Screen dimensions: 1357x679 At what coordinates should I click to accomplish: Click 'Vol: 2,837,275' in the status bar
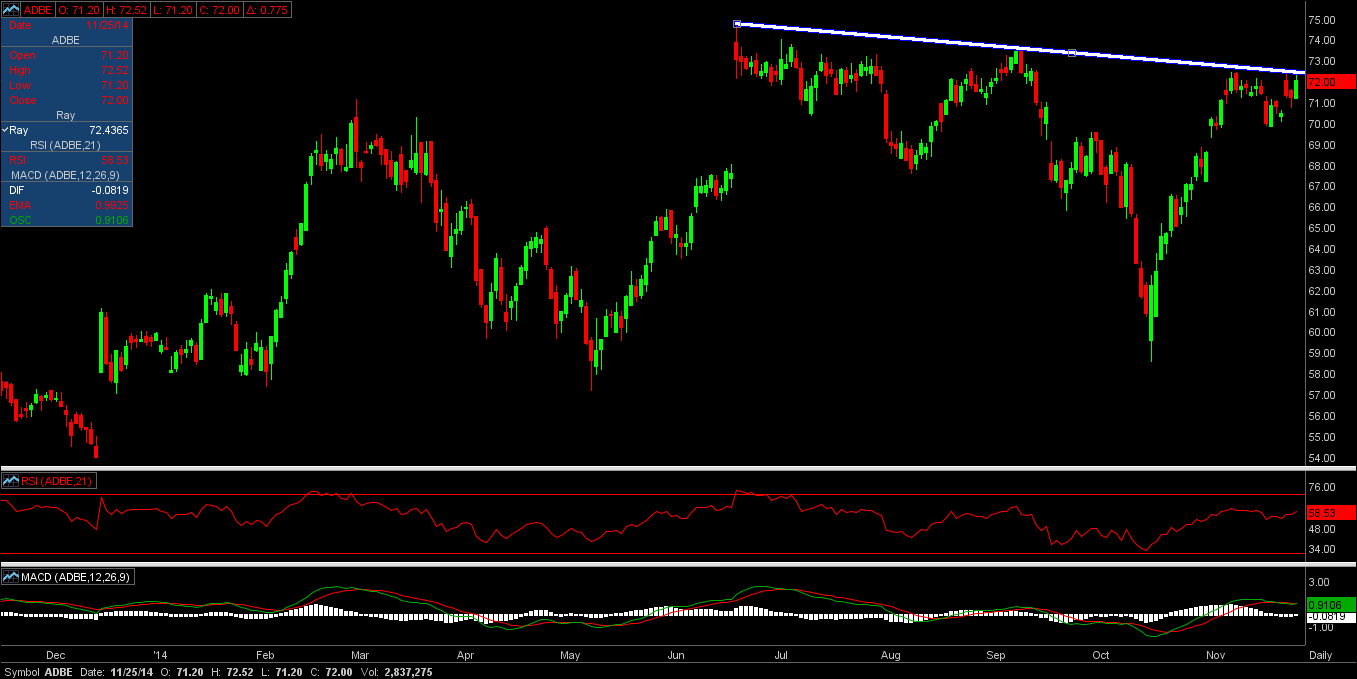(x=397, y=672)
